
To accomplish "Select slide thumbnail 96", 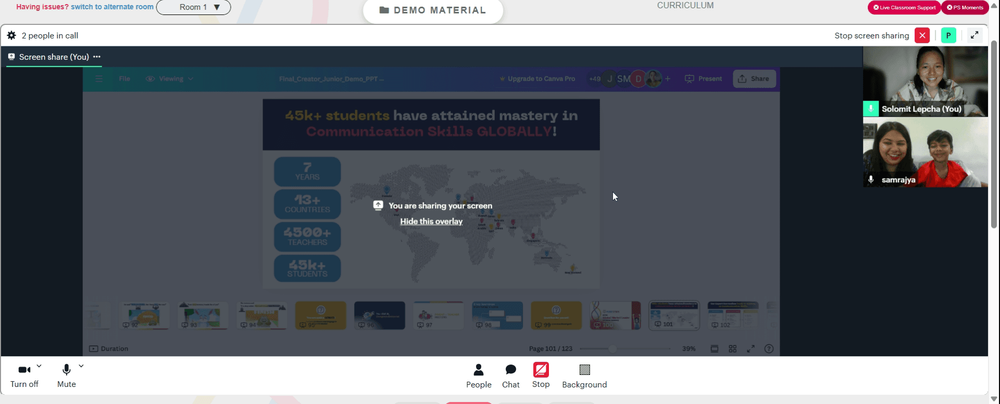I will pyautogui.click(x=379, y=315).
